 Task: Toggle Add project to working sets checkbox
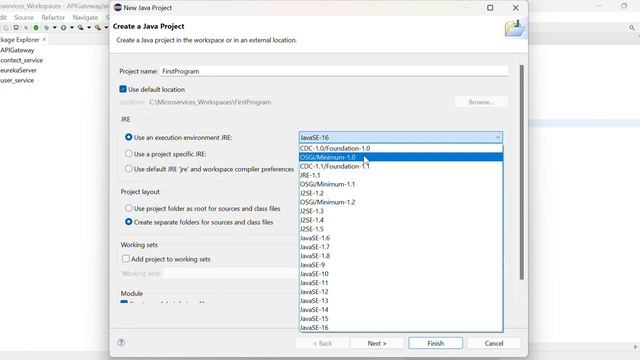pos(126,259)
